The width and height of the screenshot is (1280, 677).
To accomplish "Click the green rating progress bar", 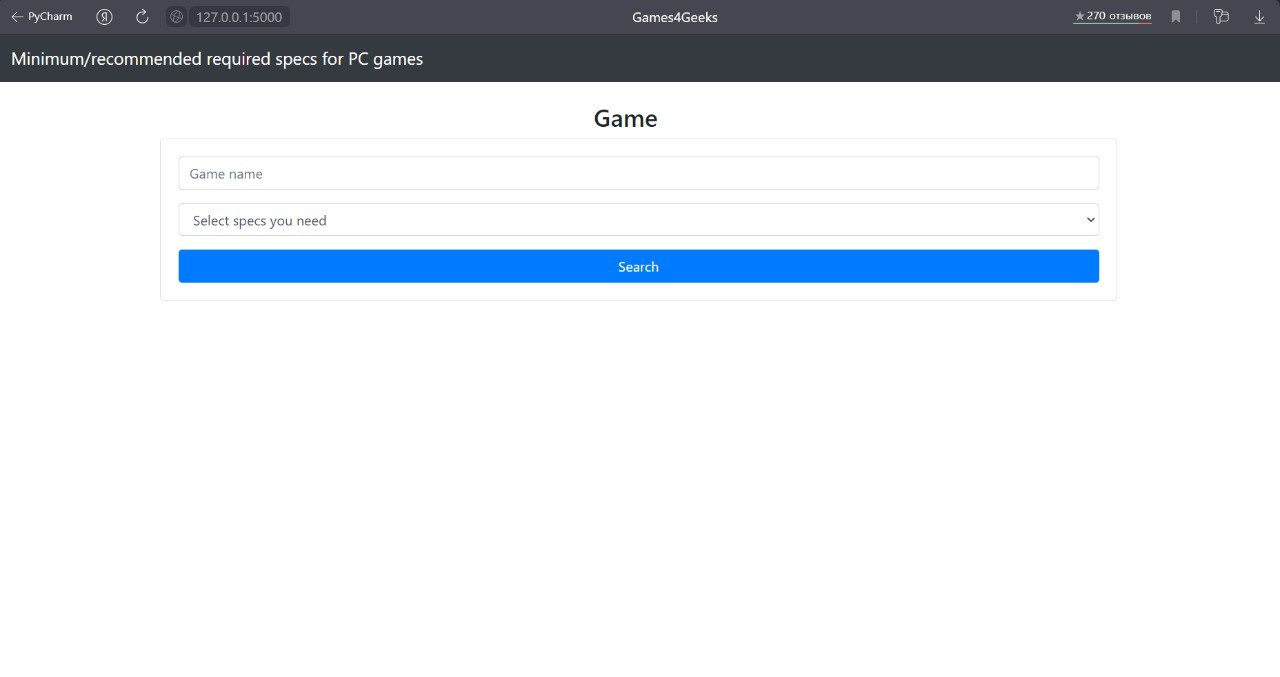I will (x=1105, y=22).
